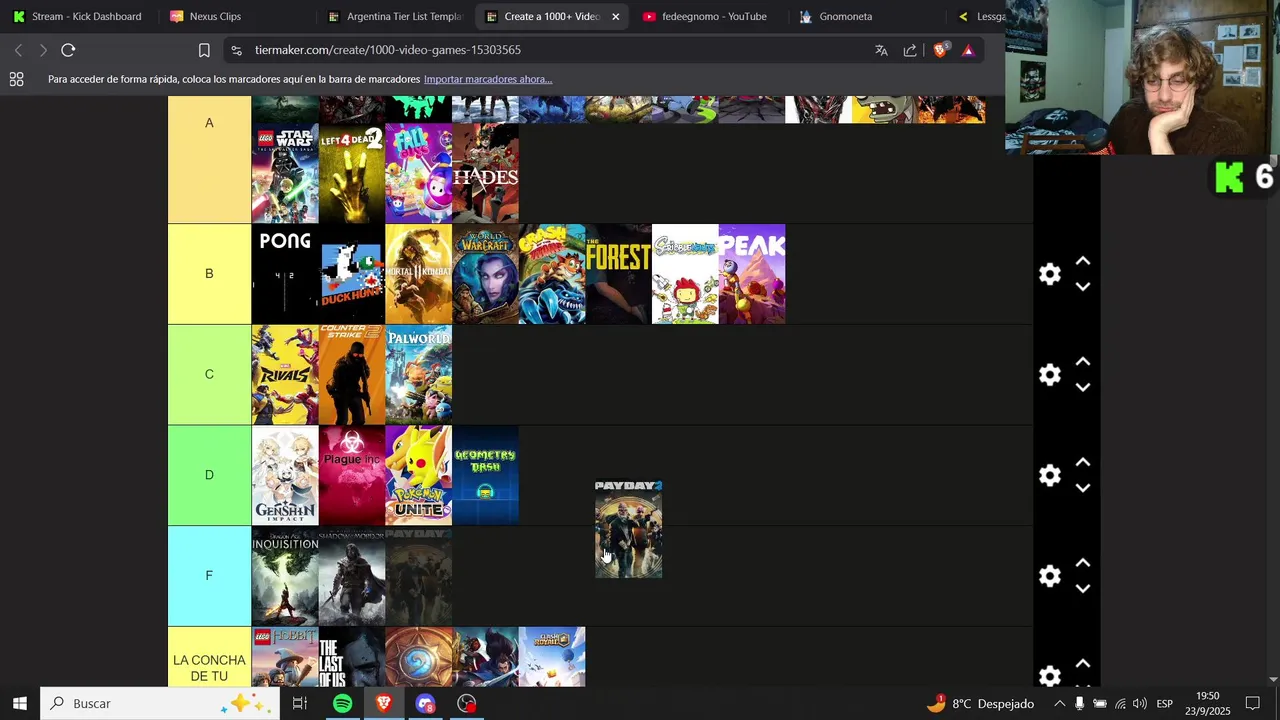
Task: Open apps grid icon in bookmarks bar
Action: (16, 79)
